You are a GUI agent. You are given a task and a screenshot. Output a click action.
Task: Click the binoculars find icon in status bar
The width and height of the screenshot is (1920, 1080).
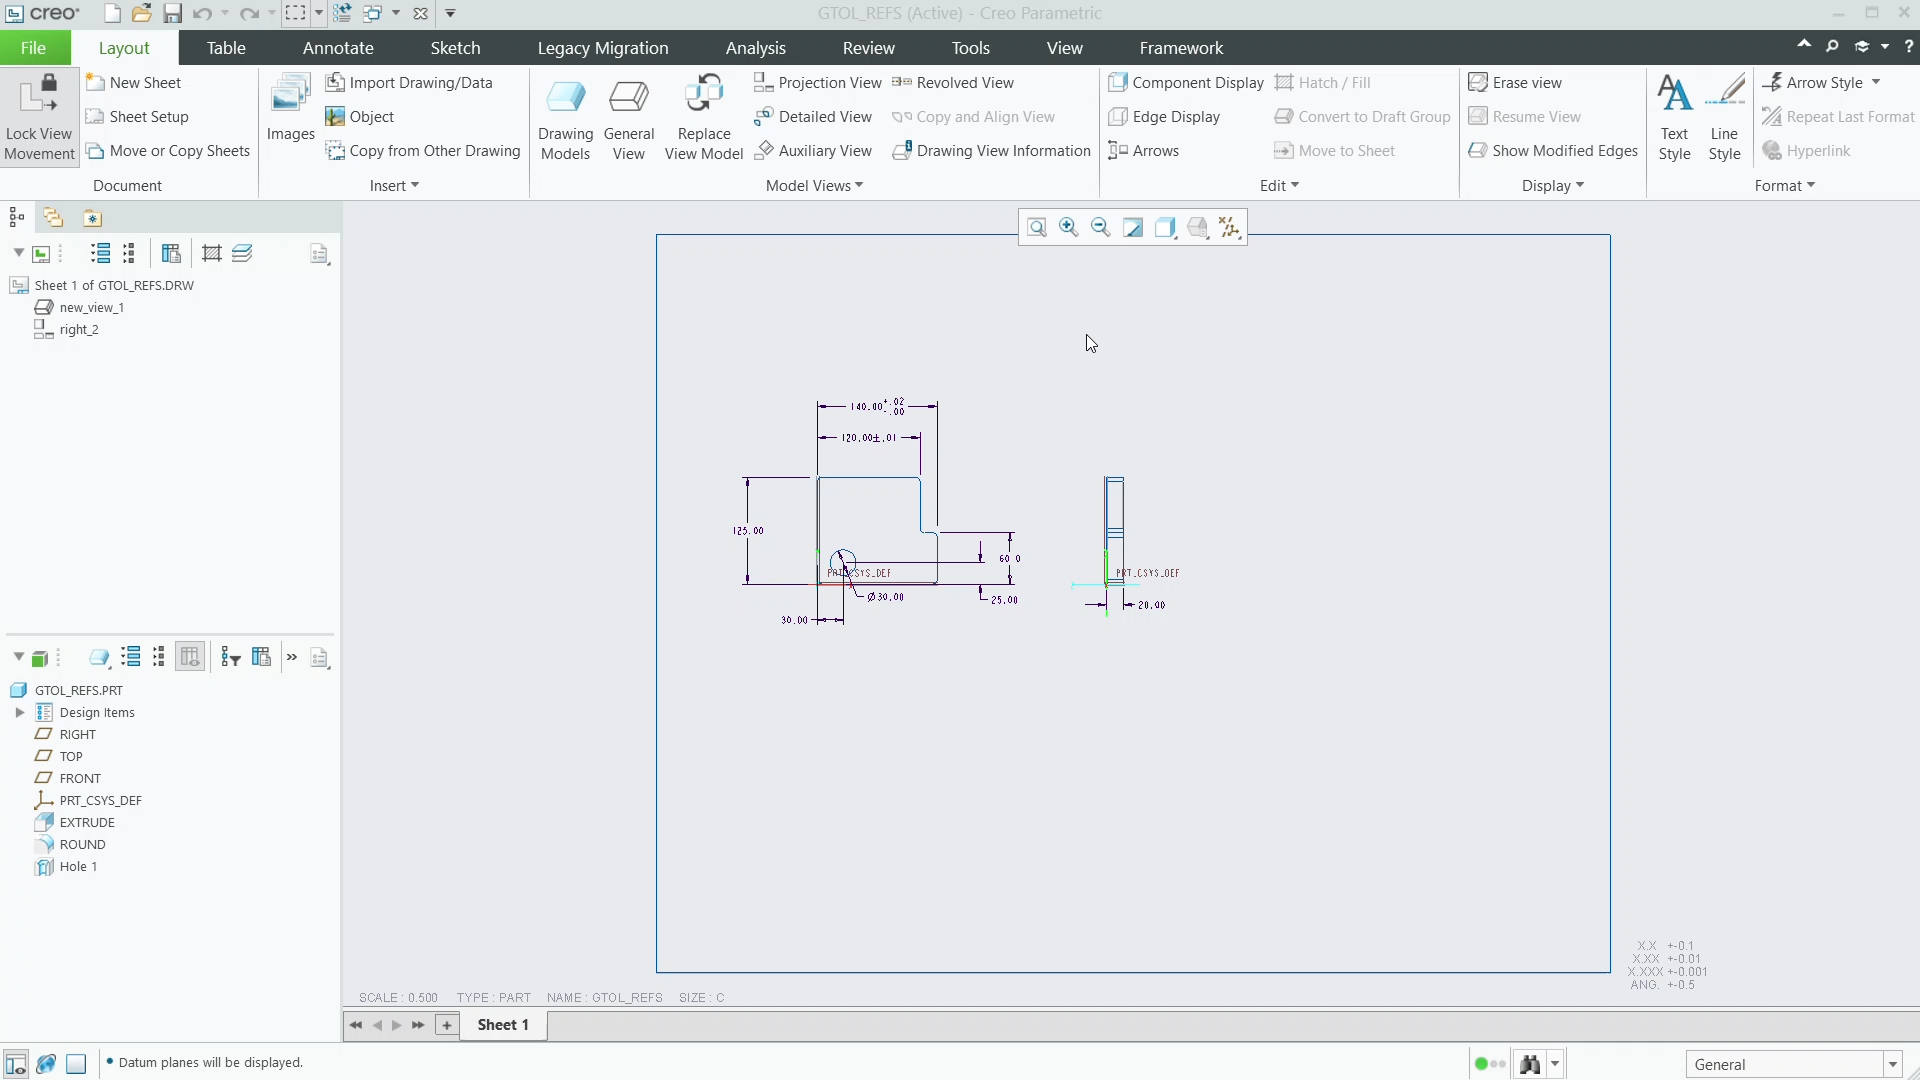click(1530, 1064)
